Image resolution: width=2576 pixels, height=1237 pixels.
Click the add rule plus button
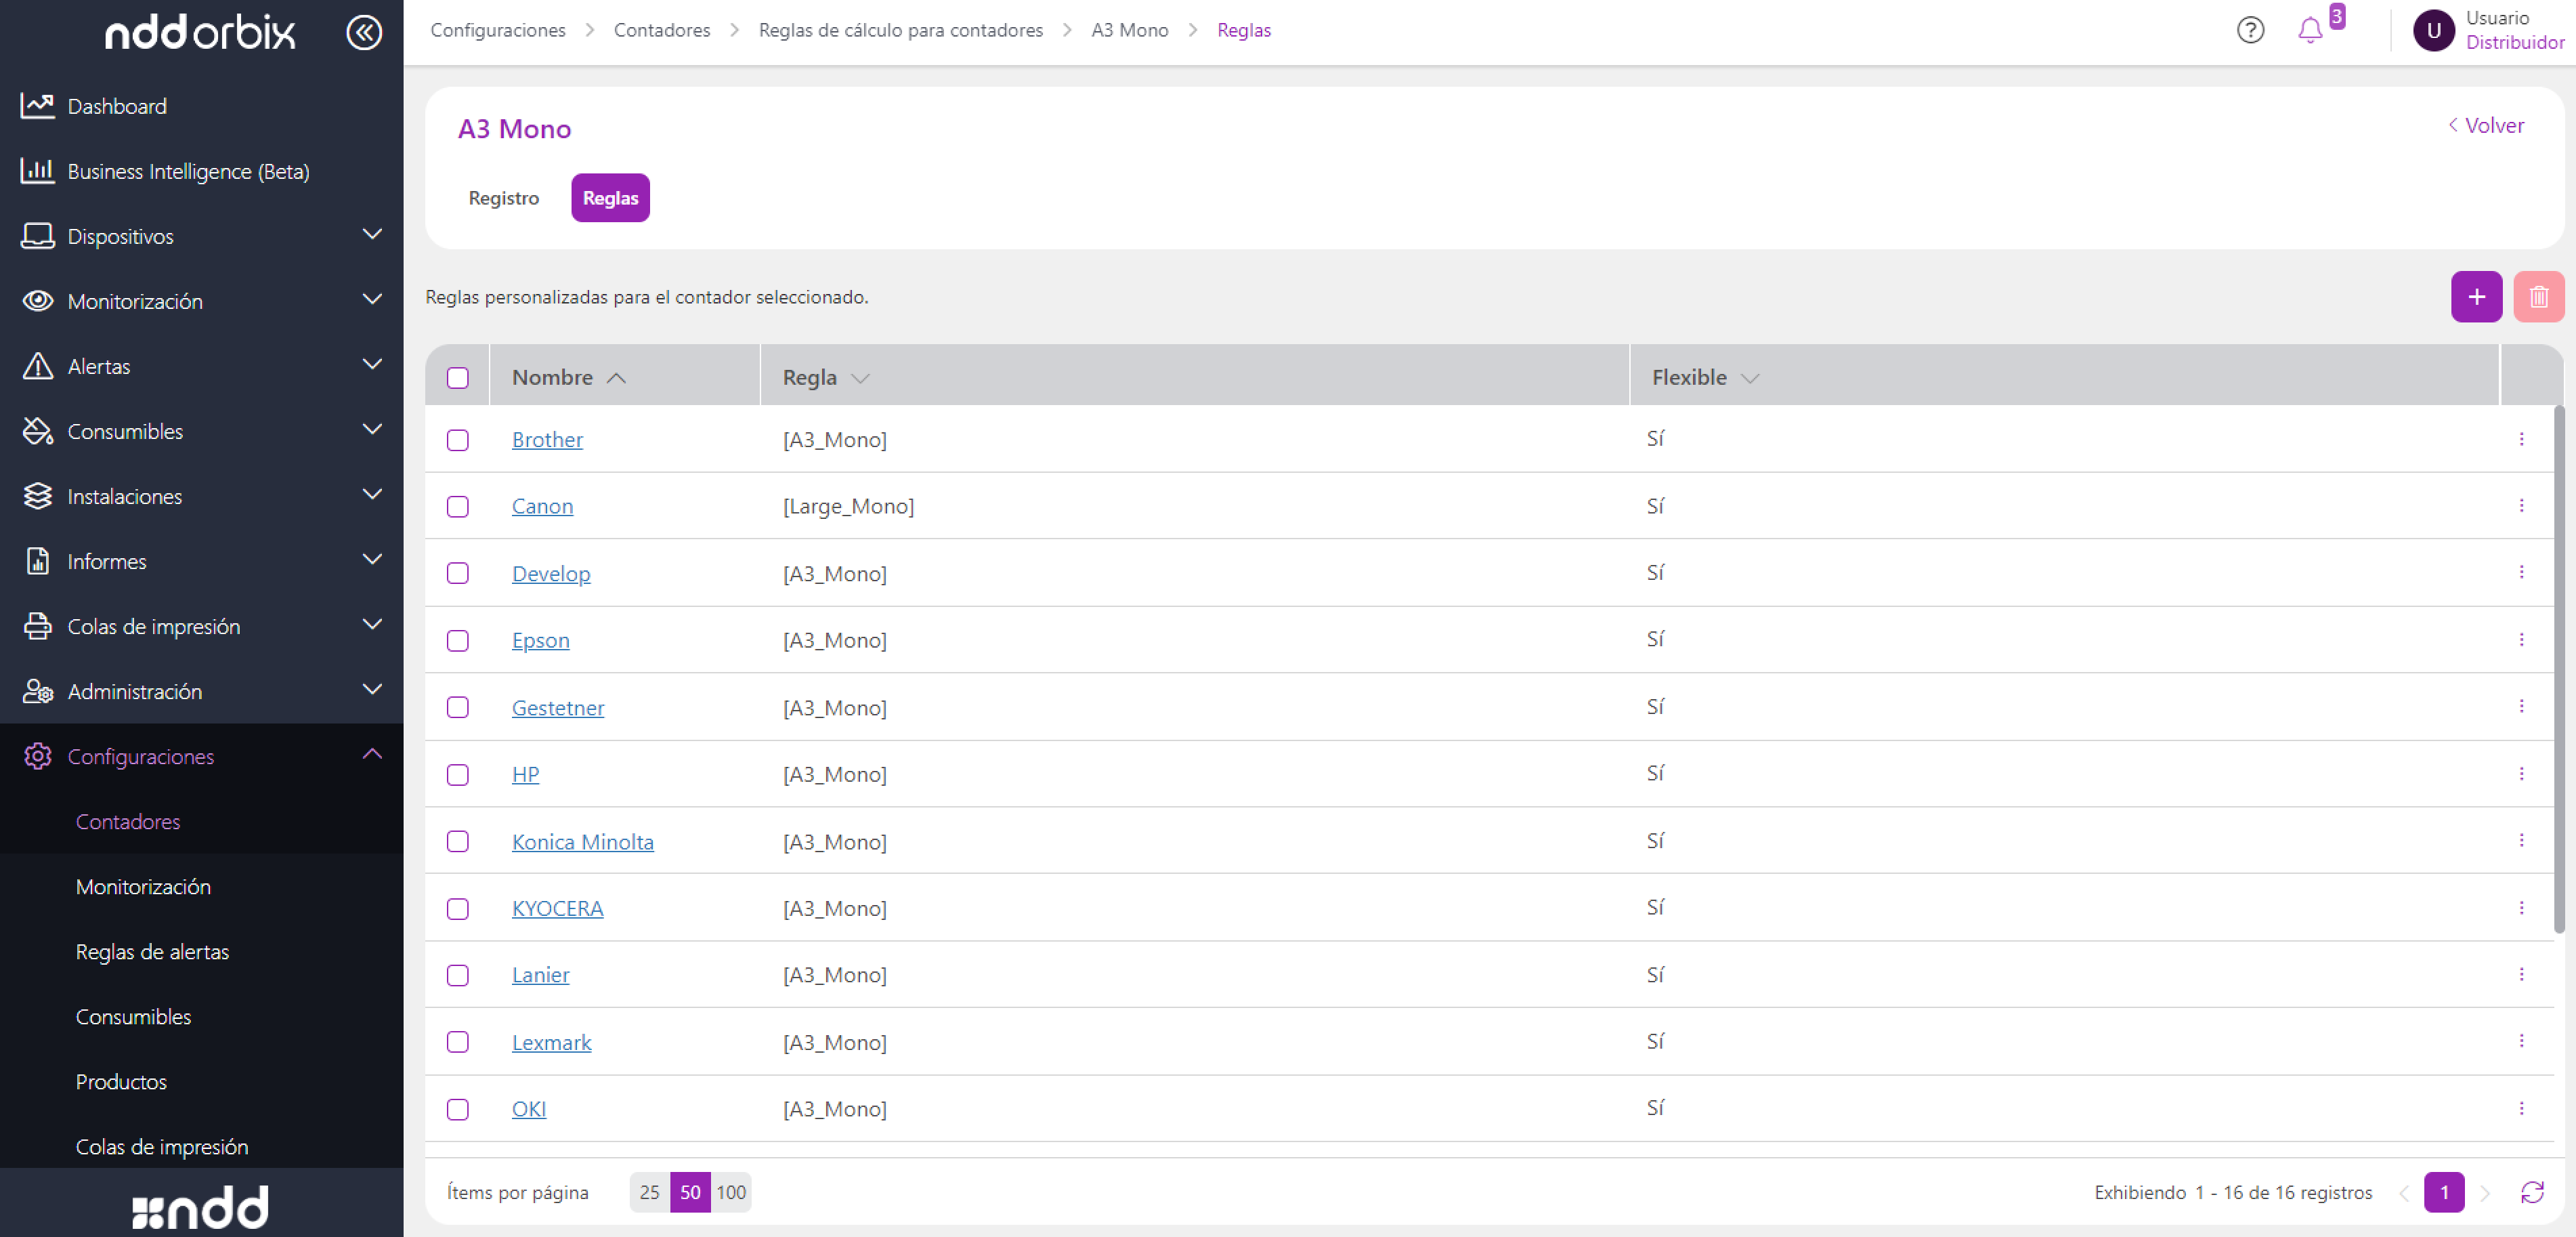[2476, 296]
